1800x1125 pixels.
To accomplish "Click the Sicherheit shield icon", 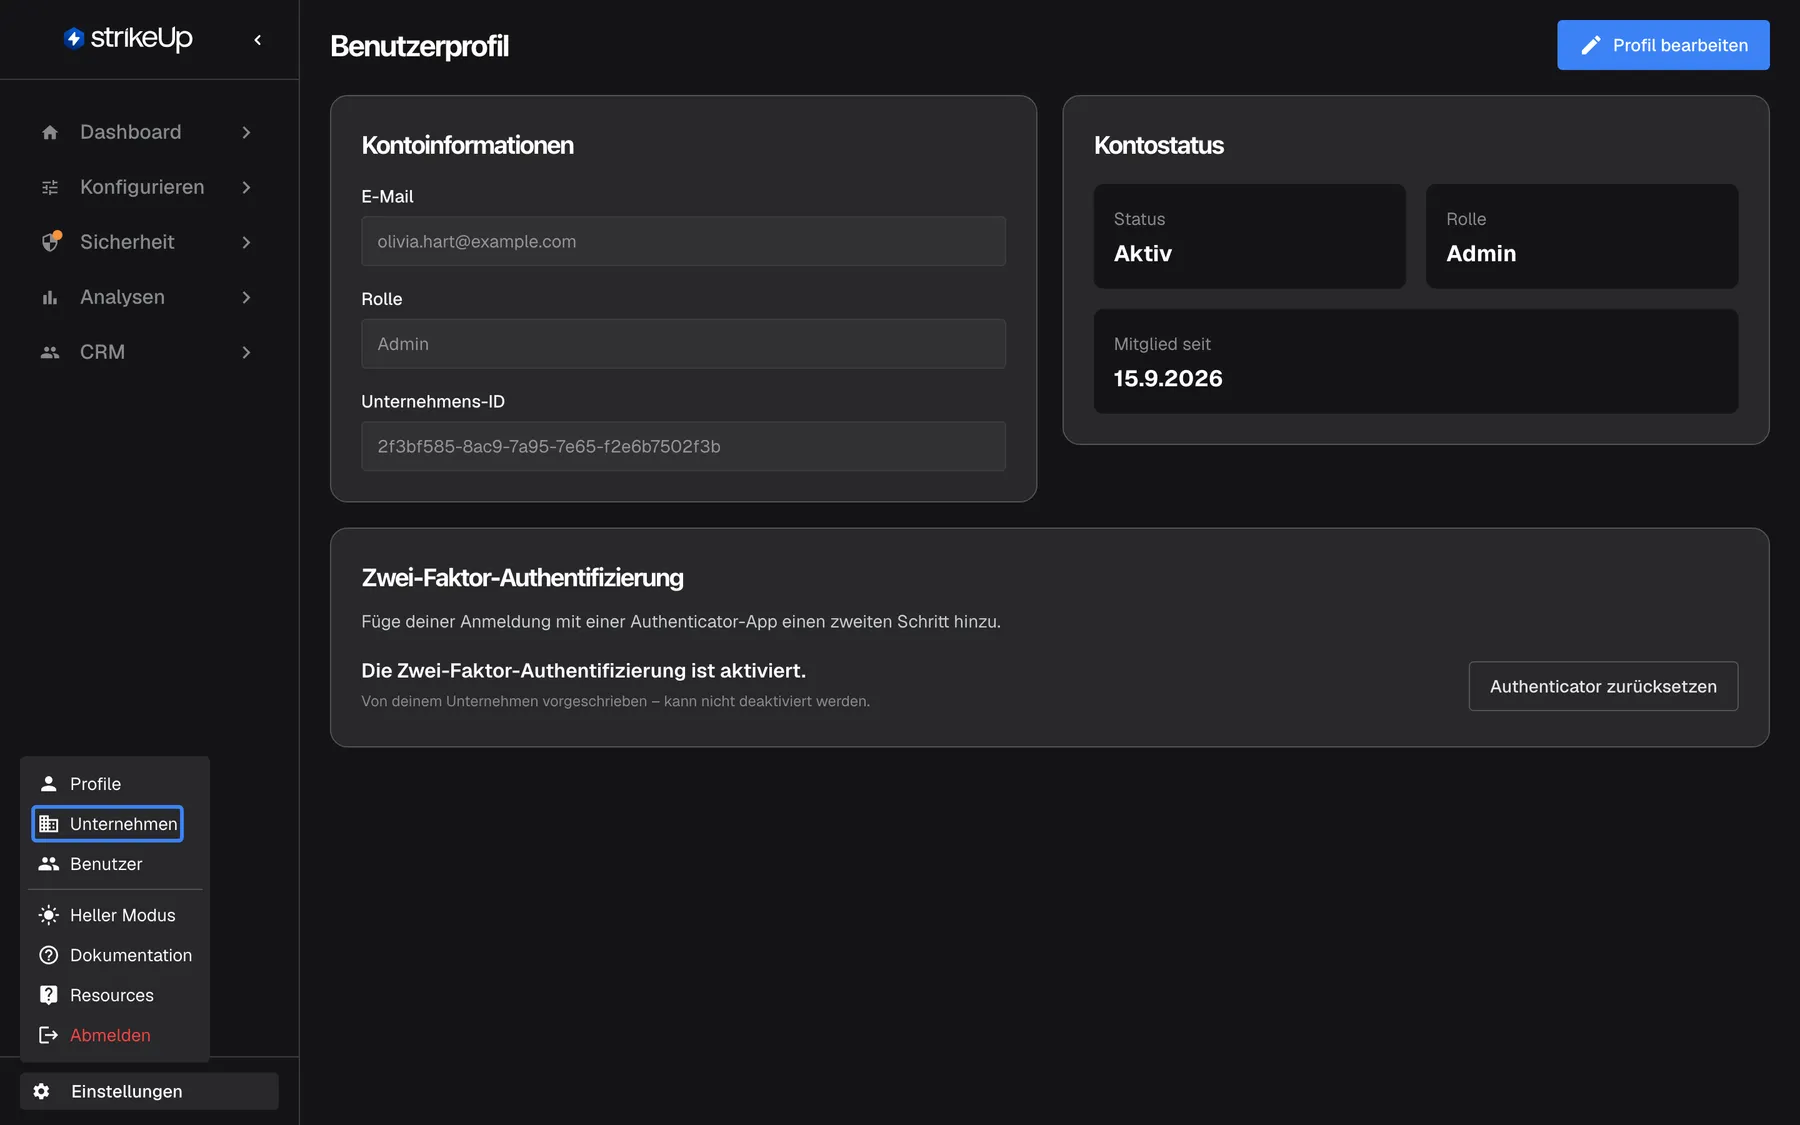I will (x=50, y=242).
